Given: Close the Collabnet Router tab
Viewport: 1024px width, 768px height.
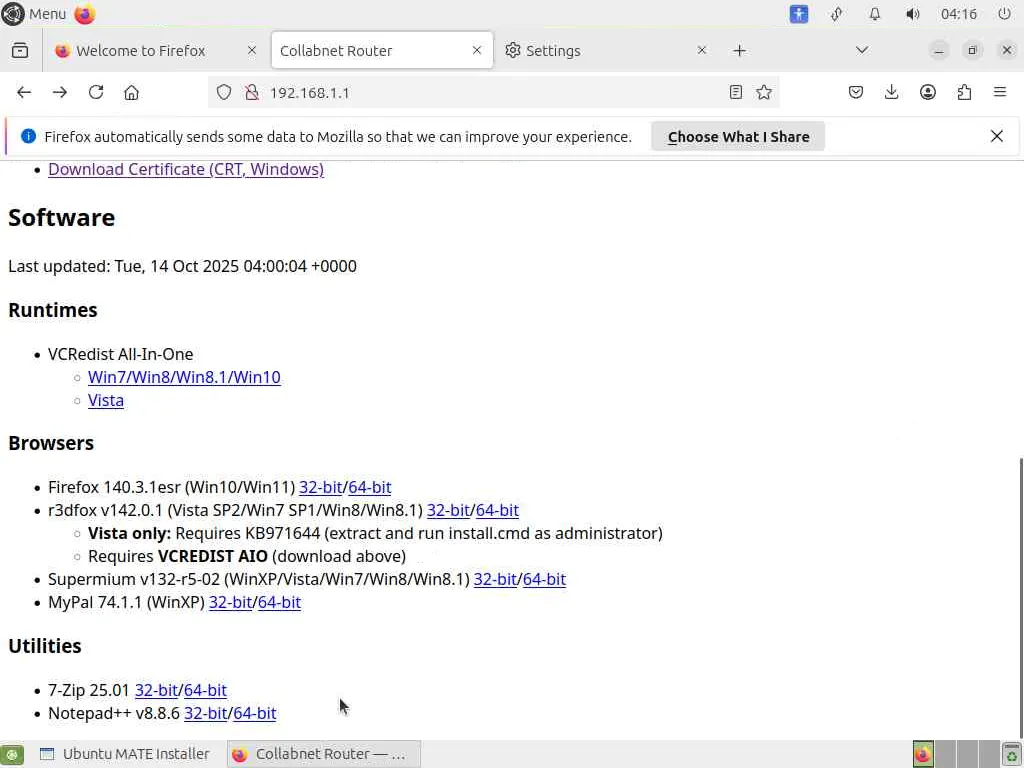Looking at the screenshot, I should (477, 50).
